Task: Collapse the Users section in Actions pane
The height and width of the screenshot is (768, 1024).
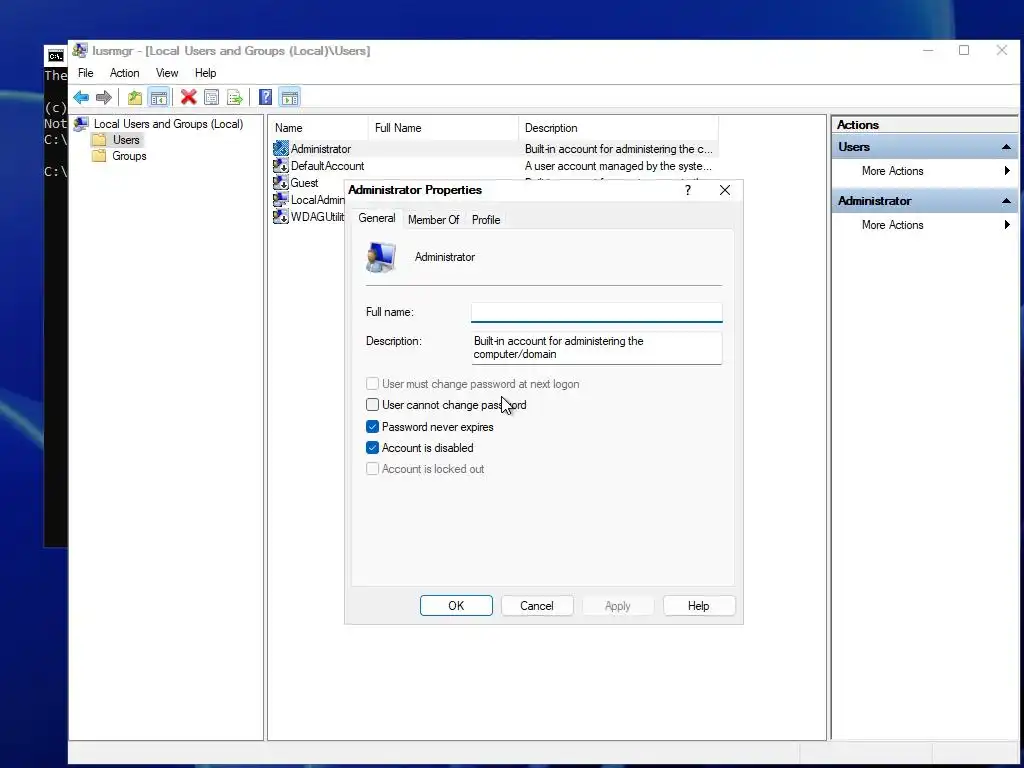Action: [x=1006, y=147]
